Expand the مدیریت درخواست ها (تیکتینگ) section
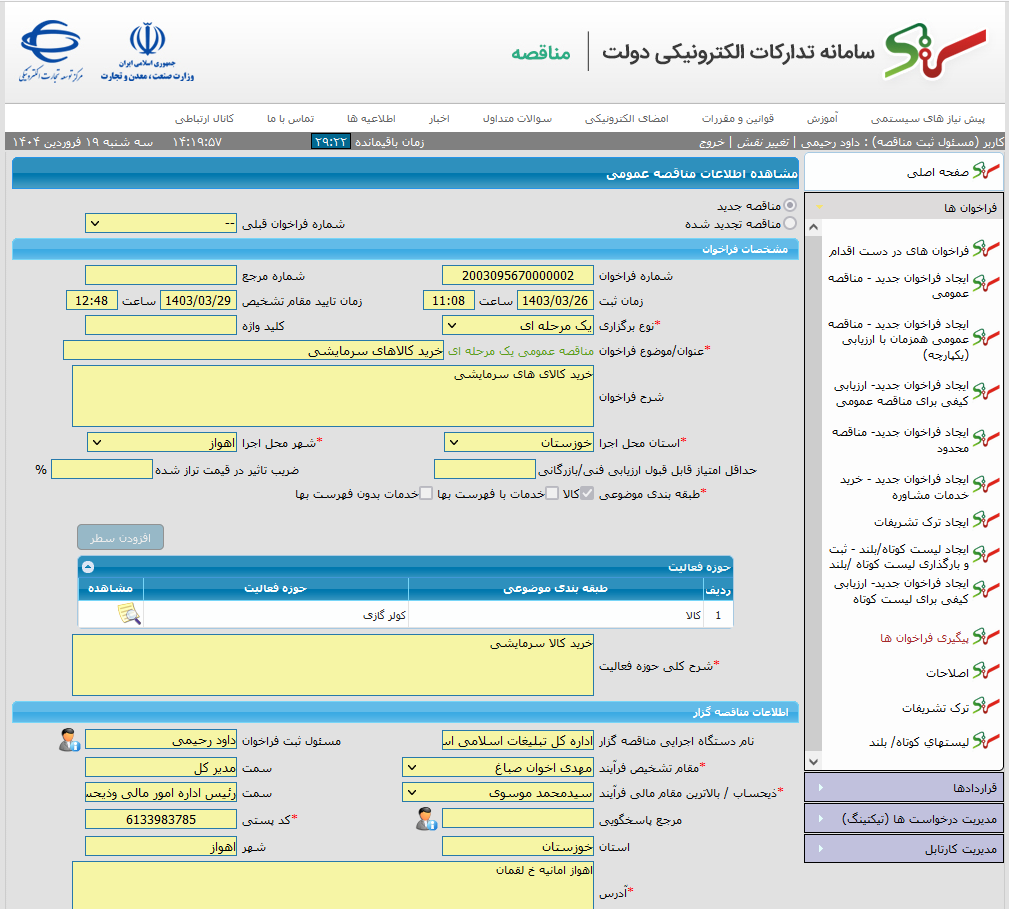 click(903, 819)
